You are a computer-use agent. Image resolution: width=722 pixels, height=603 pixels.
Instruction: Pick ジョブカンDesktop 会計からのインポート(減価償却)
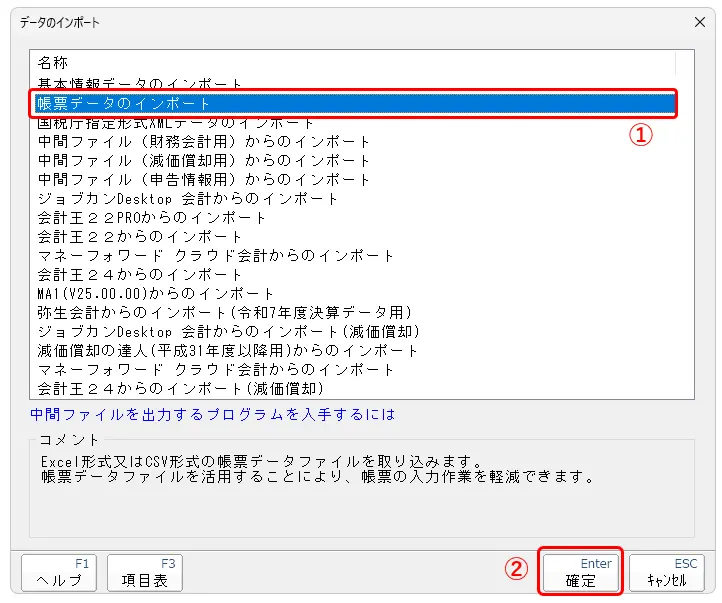[228, 331]
